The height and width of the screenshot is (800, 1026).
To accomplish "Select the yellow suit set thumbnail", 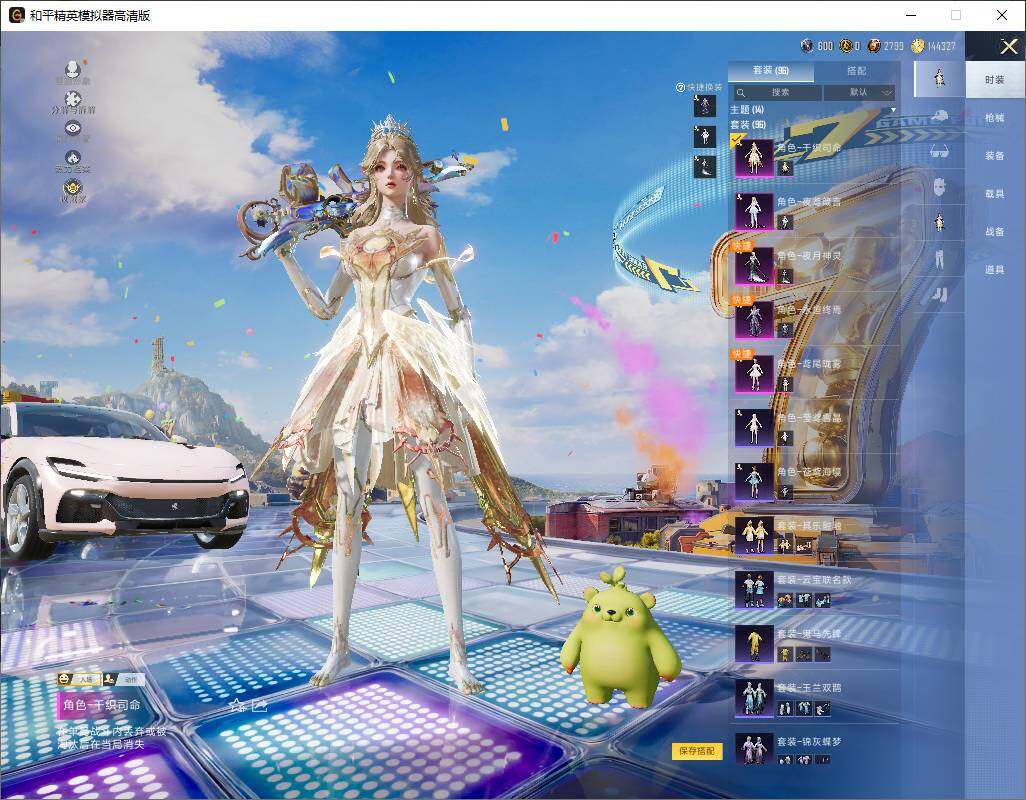I will coord(754,644).
